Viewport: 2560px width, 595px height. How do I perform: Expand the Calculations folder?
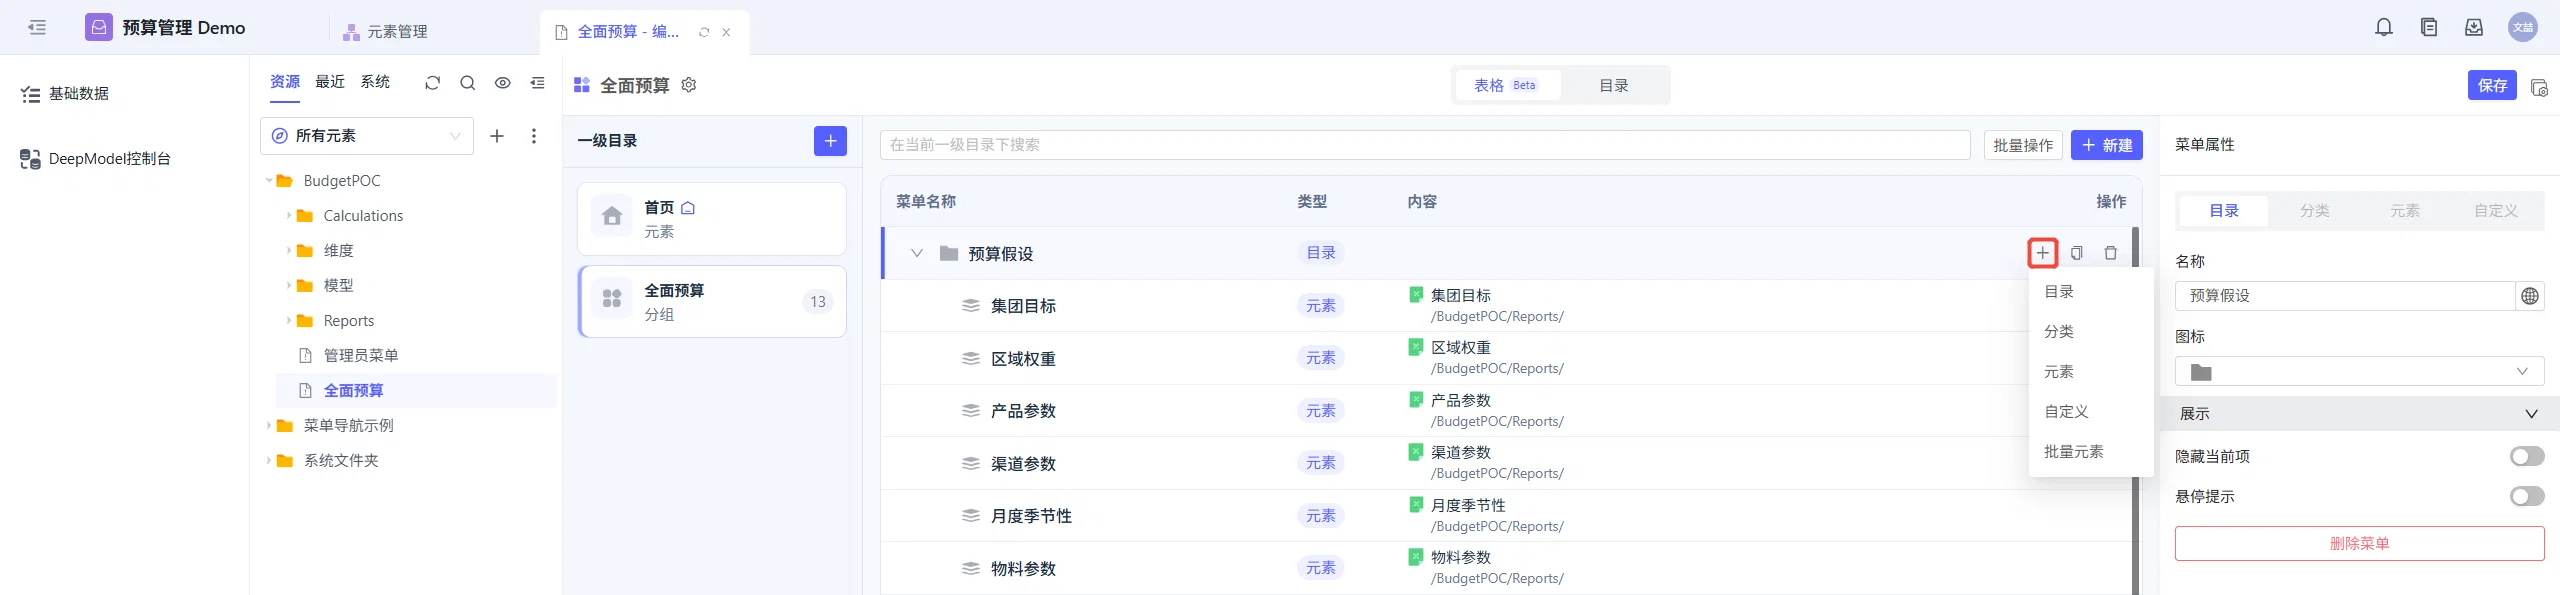pos(289,216)
